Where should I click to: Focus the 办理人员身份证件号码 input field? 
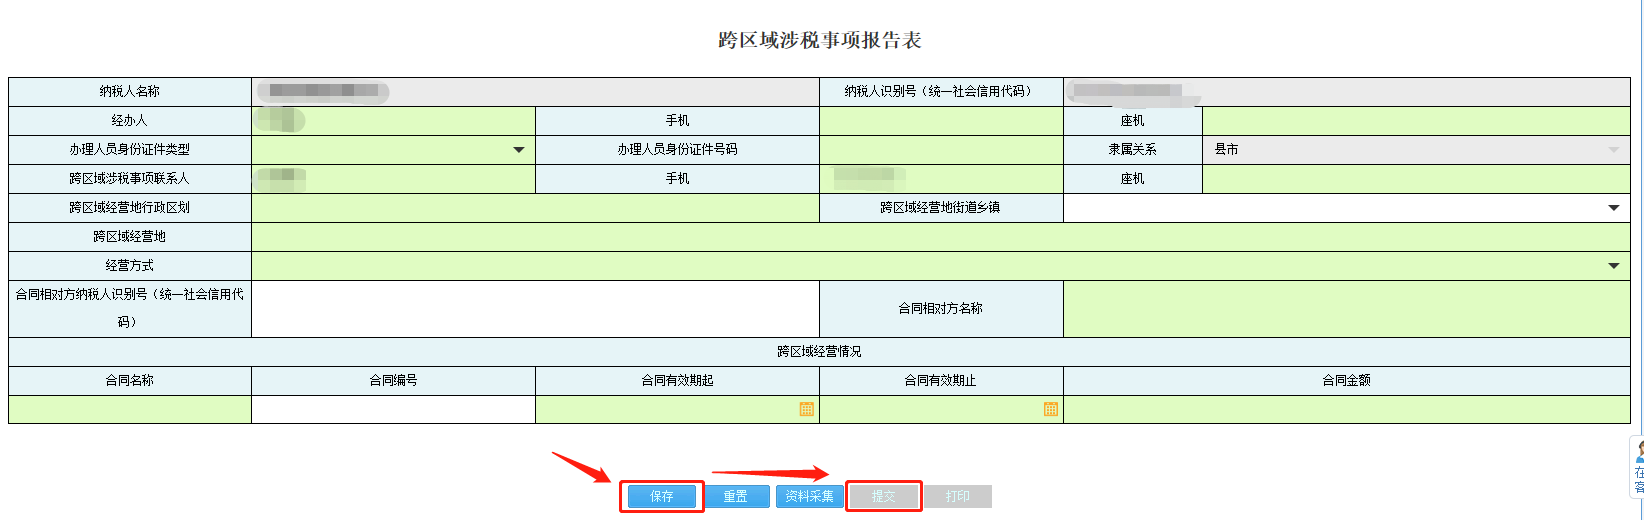941,150
